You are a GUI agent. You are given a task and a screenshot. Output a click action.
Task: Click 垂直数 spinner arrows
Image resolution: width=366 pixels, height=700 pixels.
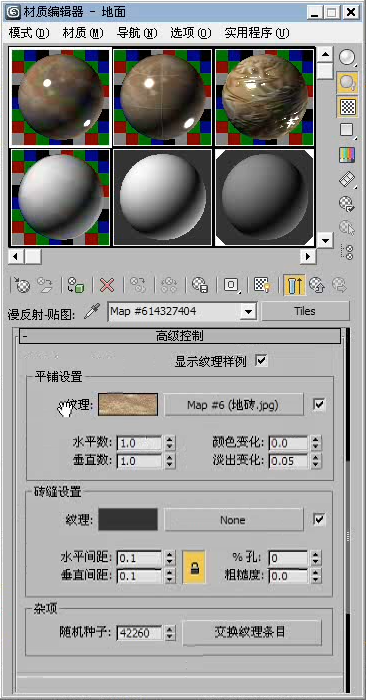[170, 461]
